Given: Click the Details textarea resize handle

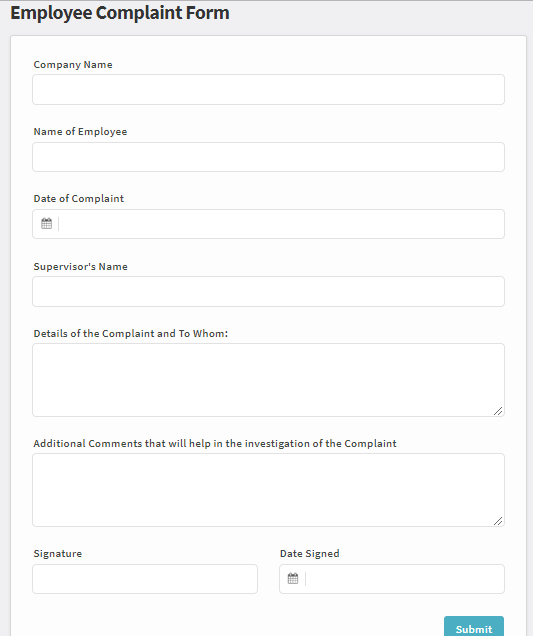Looking at the screenshot, I should click(x=498, y=410).
